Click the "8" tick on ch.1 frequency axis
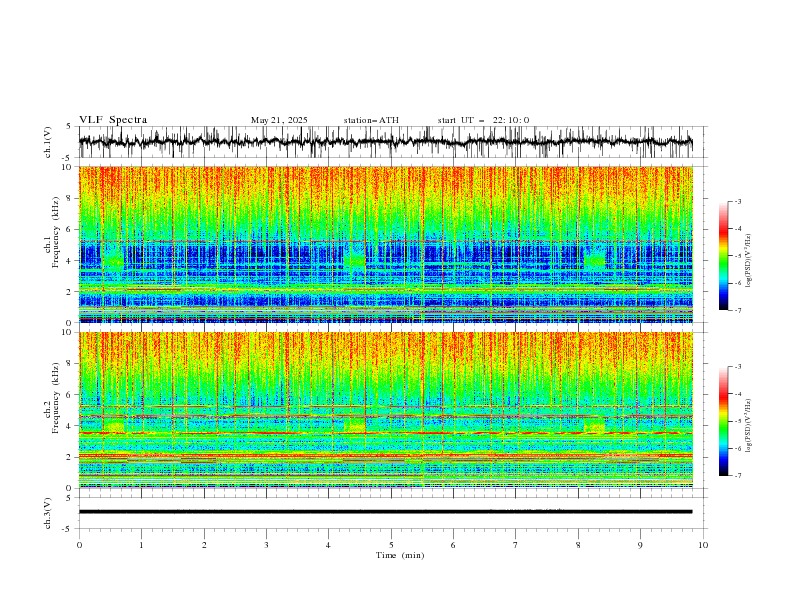The image size is (792, 612). pos(70,198)
